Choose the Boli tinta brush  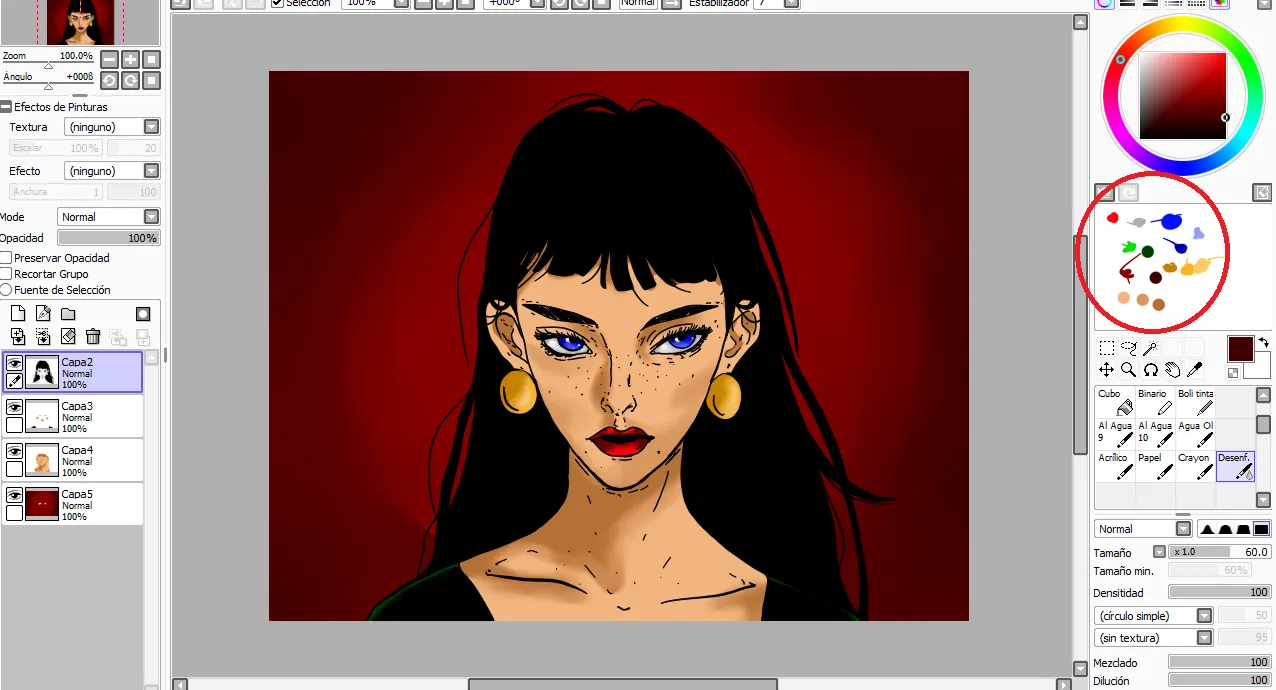pos(1196,402)
